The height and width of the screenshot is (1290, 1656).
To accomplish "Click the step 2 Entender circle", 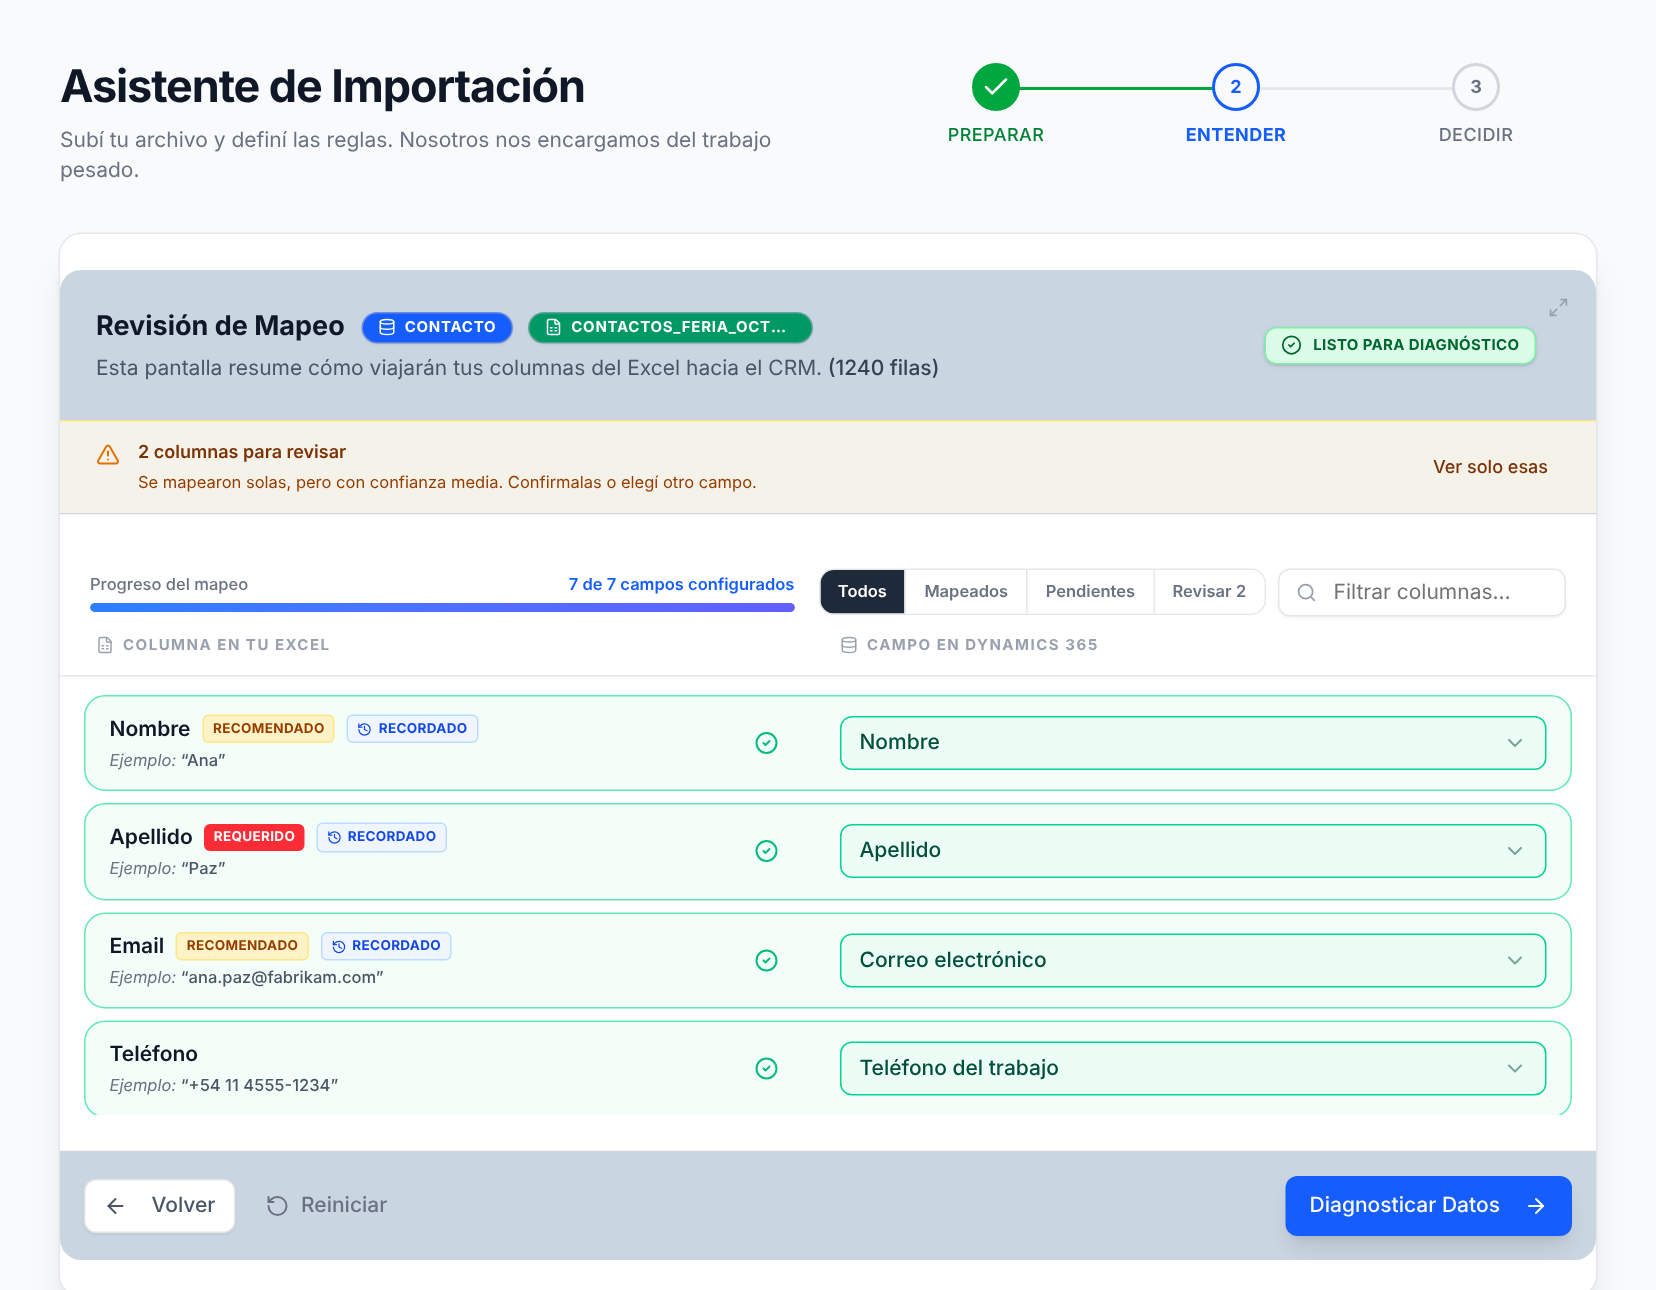I will click(x=1236, y=87).
